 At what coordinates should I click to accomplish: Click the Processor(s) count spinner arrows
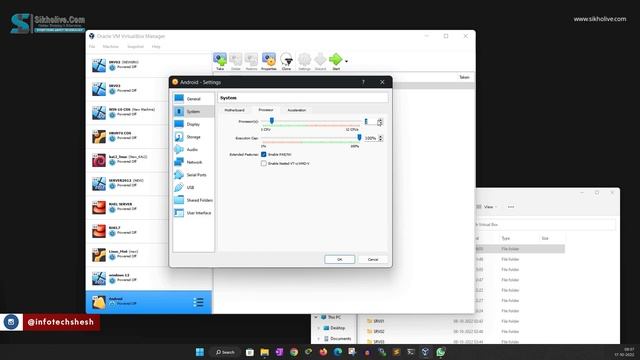click(380, 122)
